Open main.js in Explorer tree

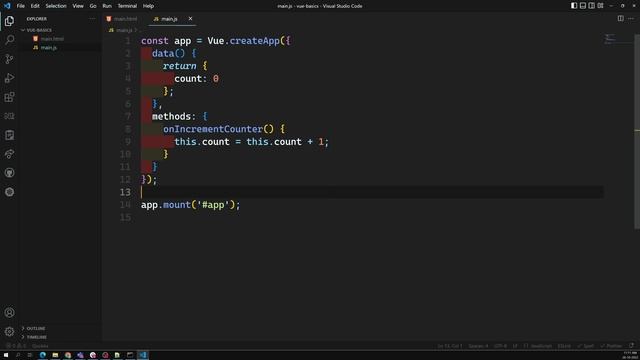[49, 48]
